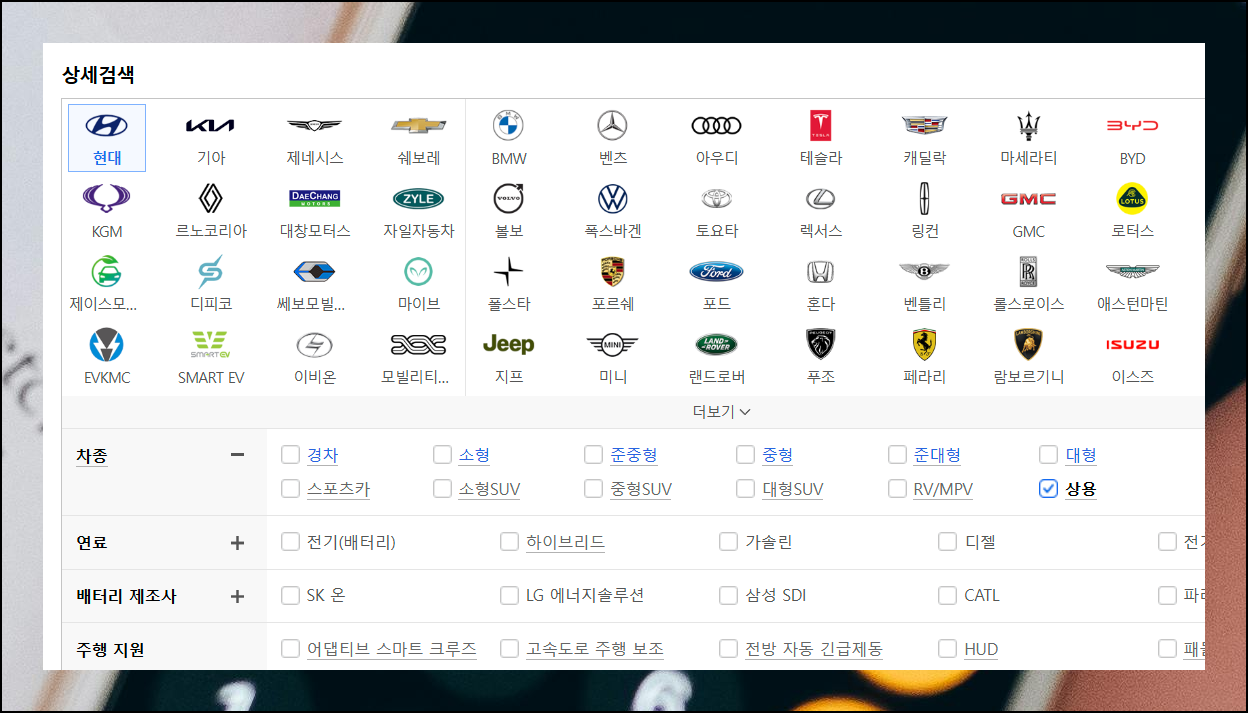The height and width of the screenshot is (713, 1248).
Task: Pick the Lincoln (링컨) logo
Action: click(925, 198)
